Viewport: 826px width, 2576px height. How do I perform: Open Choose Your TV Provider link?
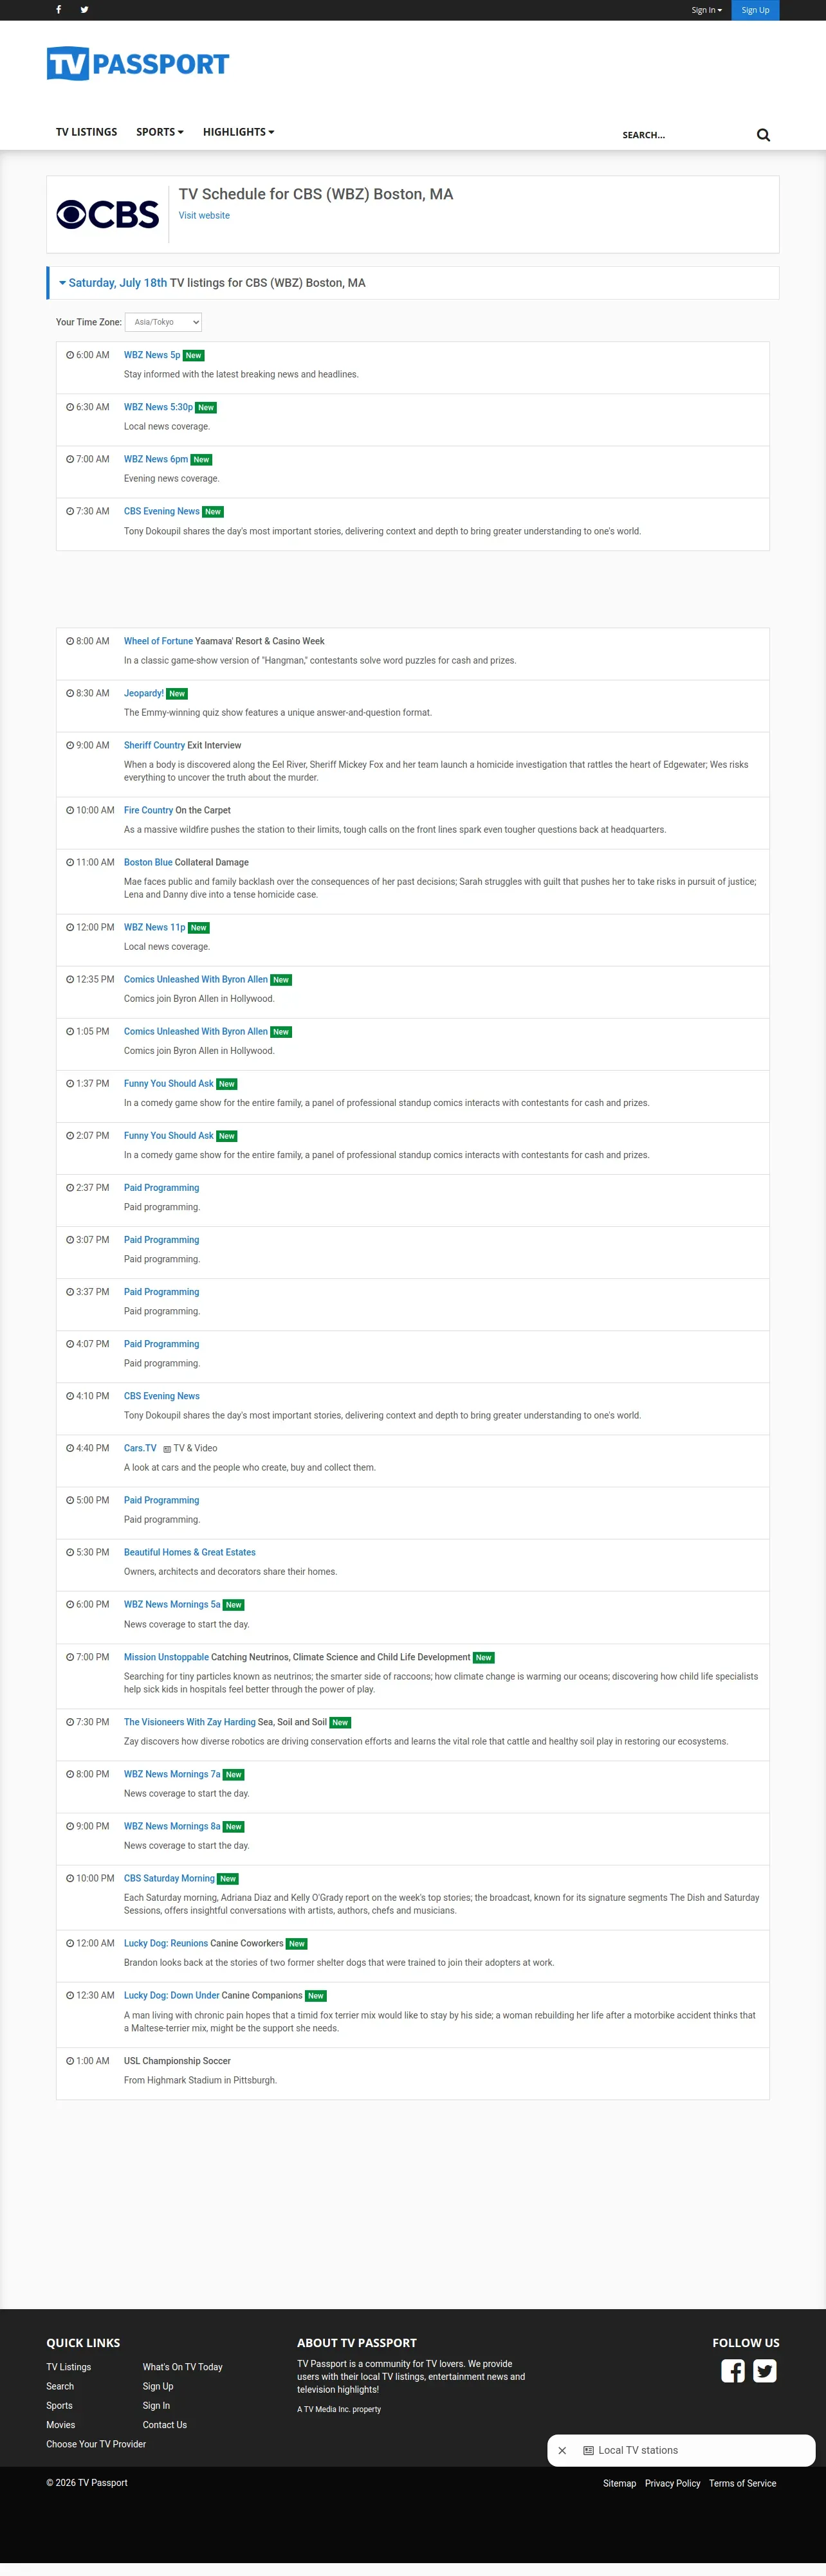click(x=96, y=2444)
